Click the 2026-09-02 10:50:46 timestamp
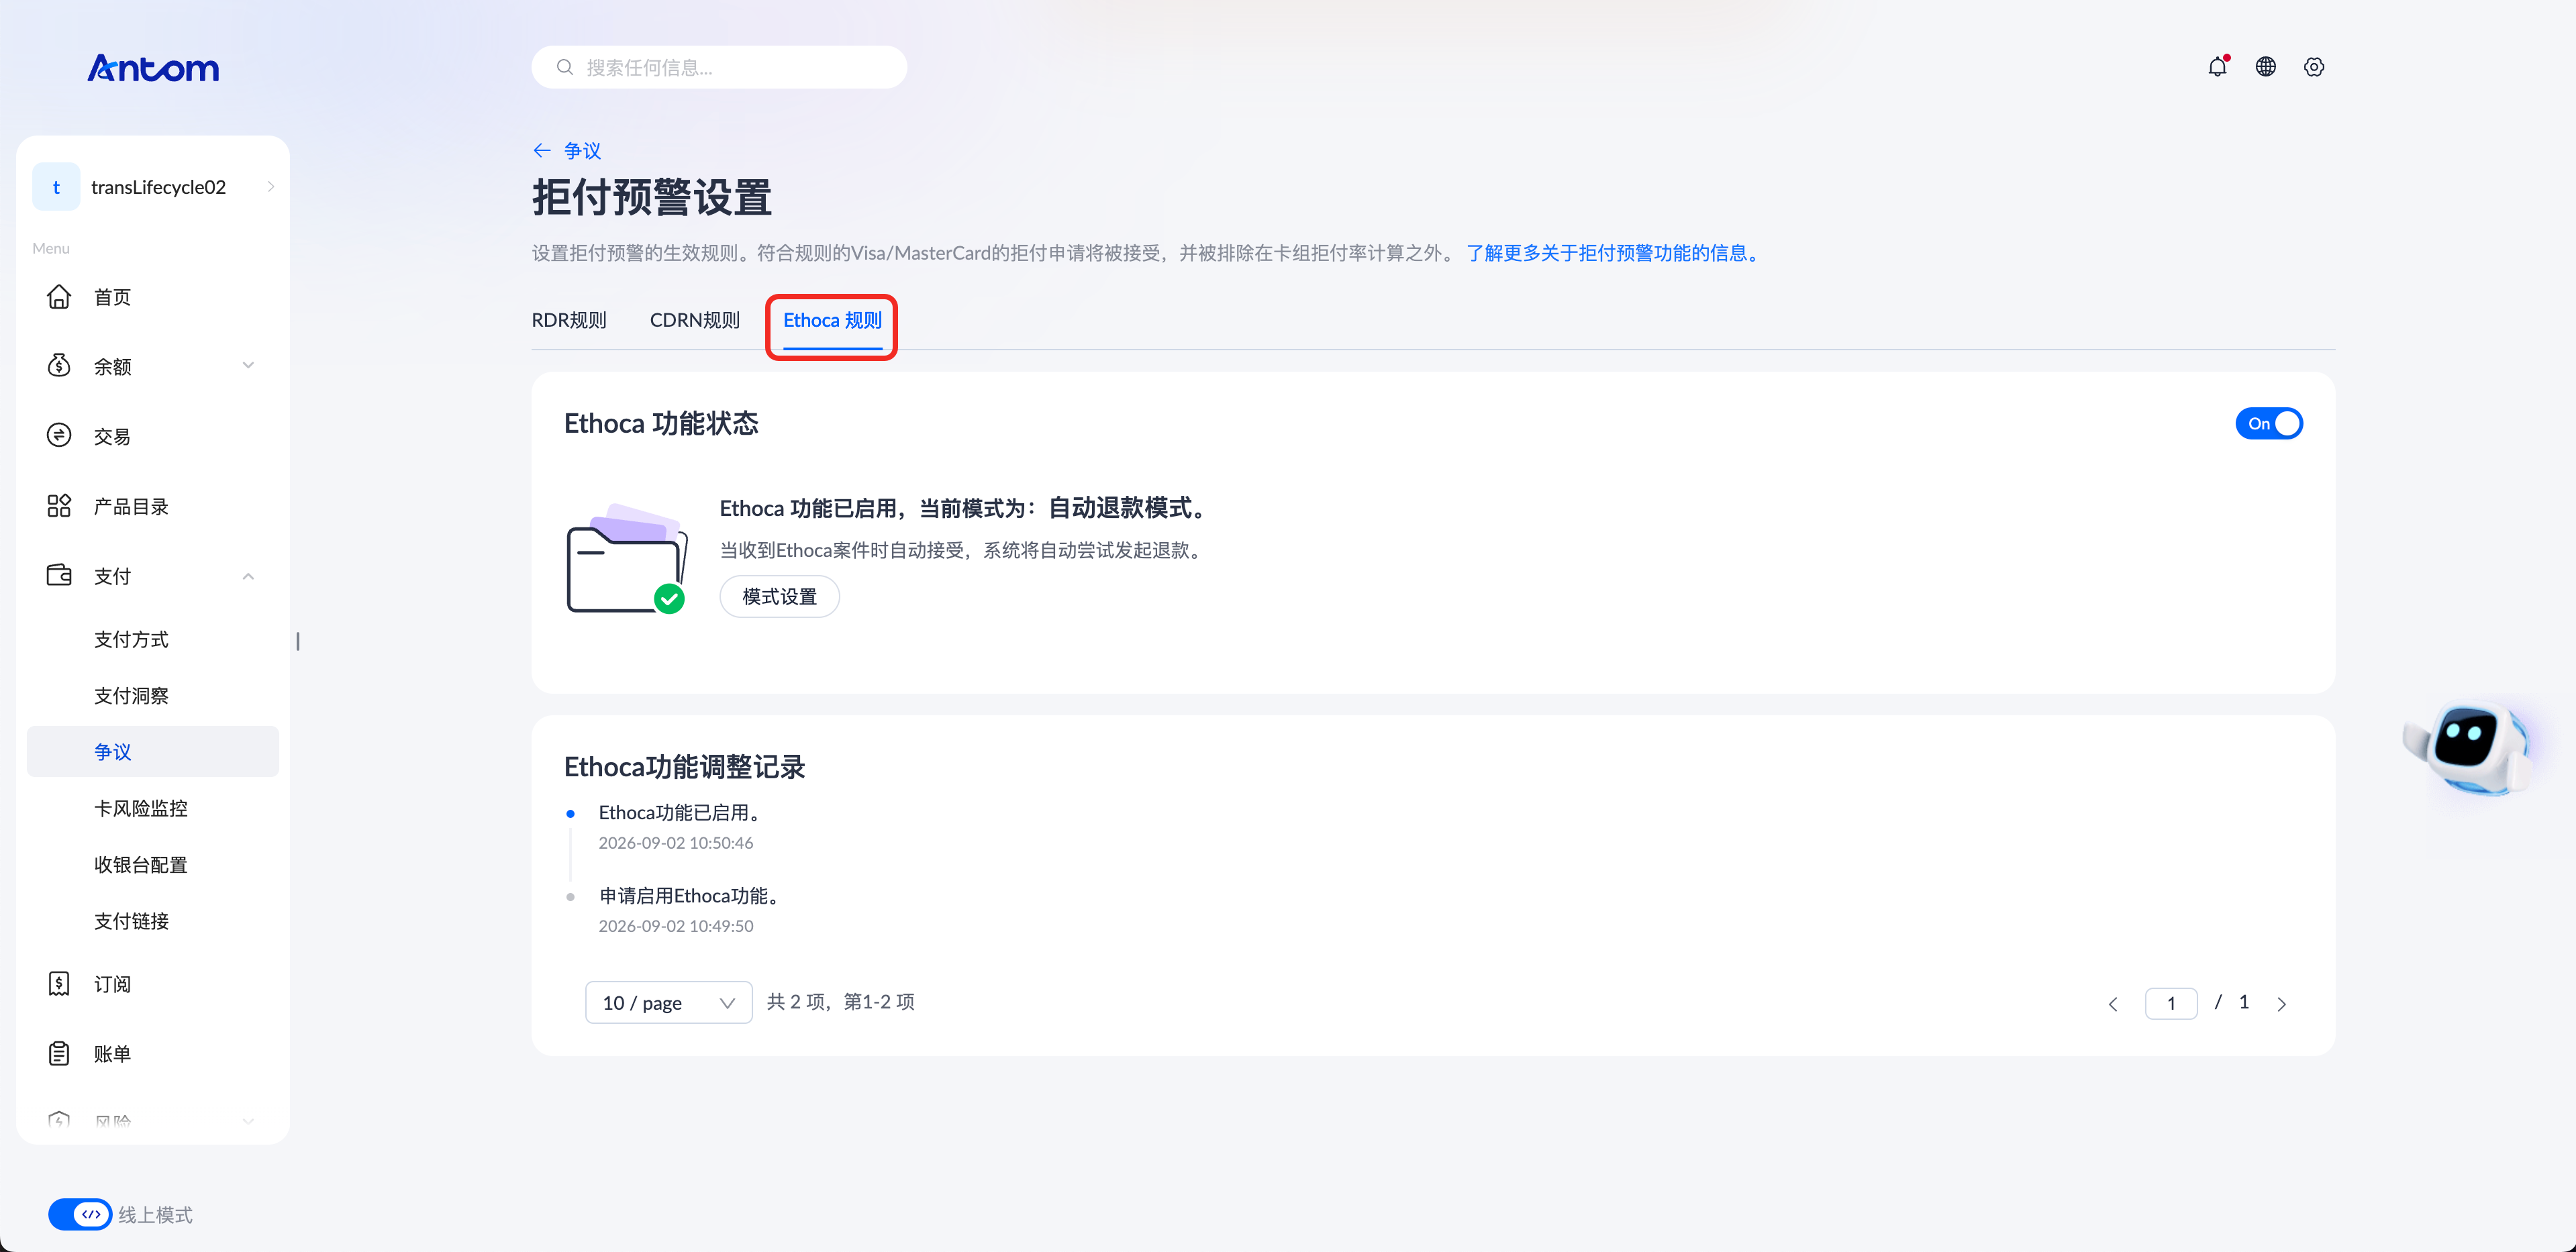 tap(676, 843)
